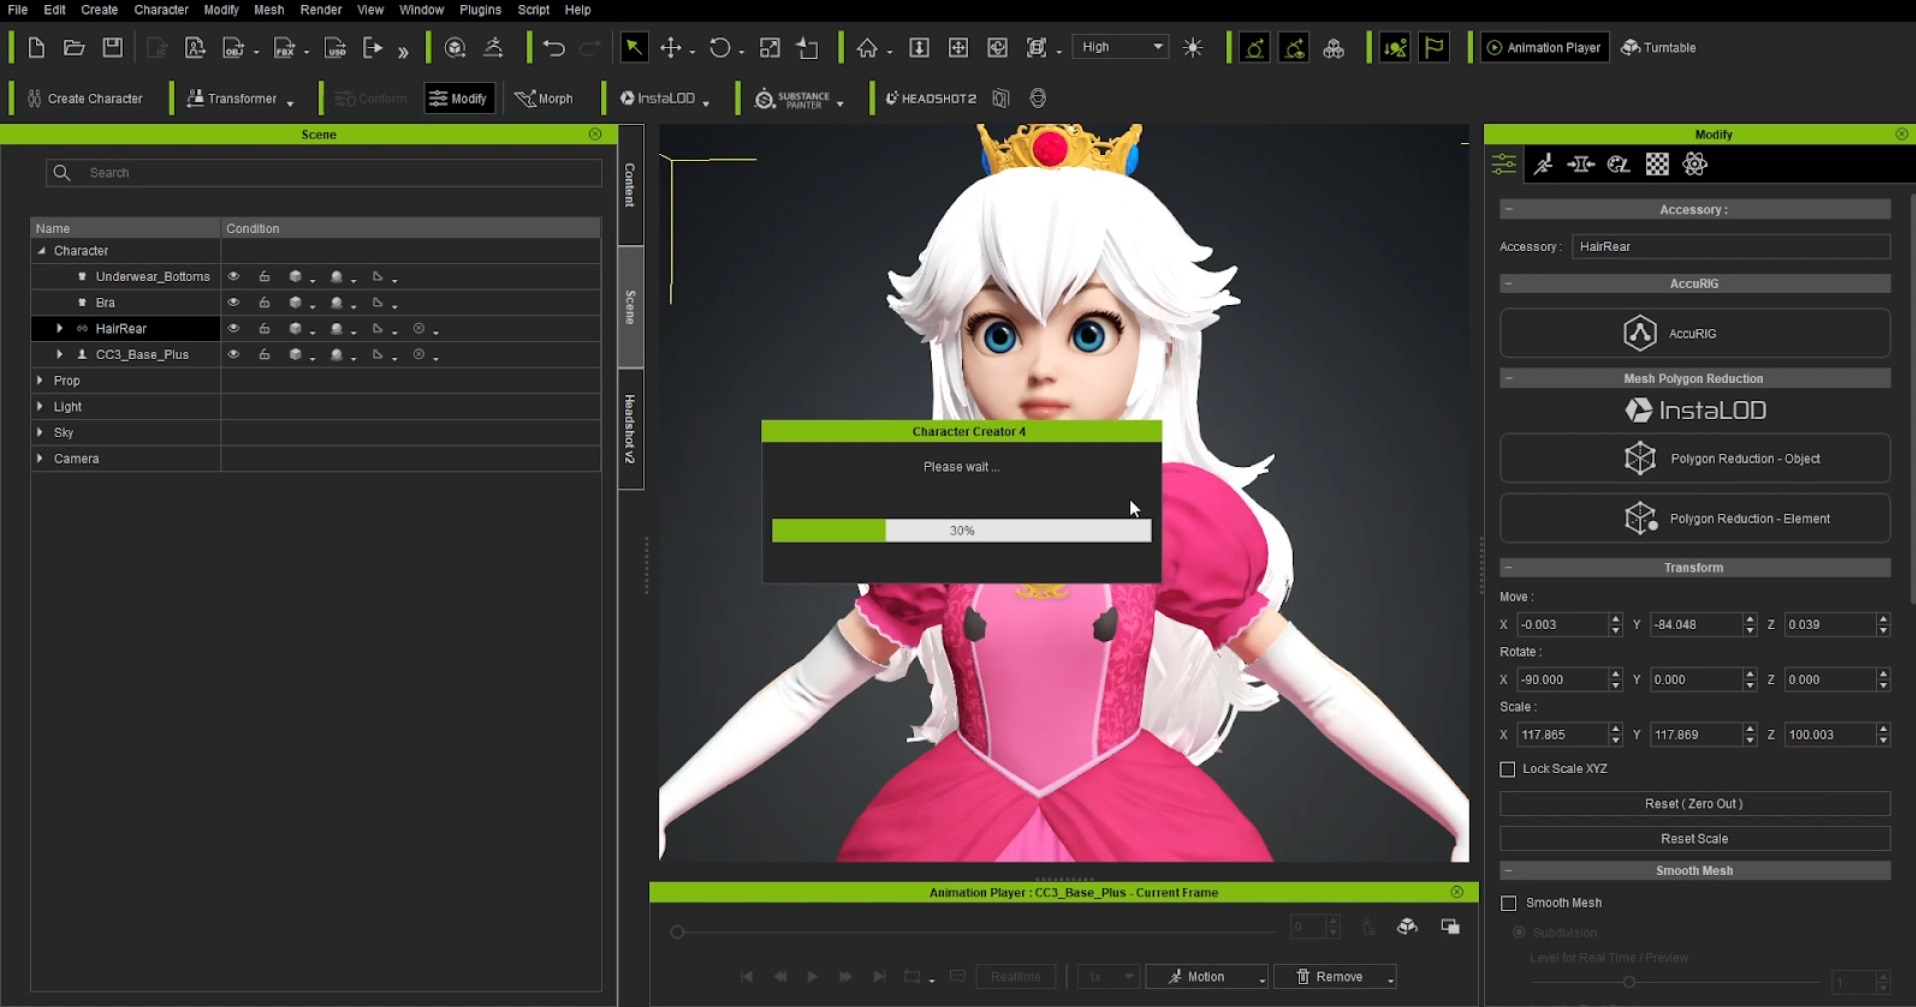Viewport: 1916px width, 1007px height.
Task: Activate the Scale tool
Action: pos(770,48)
